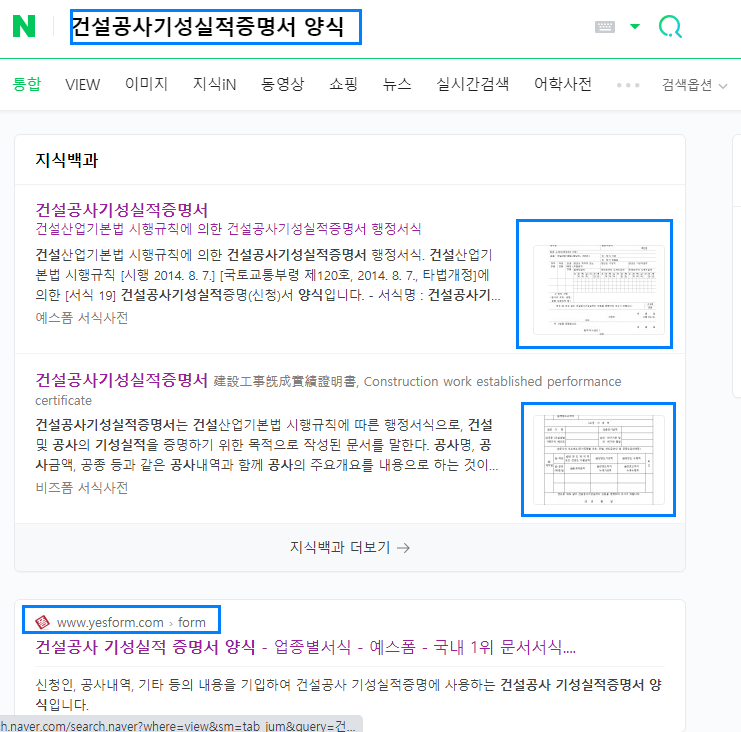Click description text starting 신청인, 공사내역

tap(348, 694)
